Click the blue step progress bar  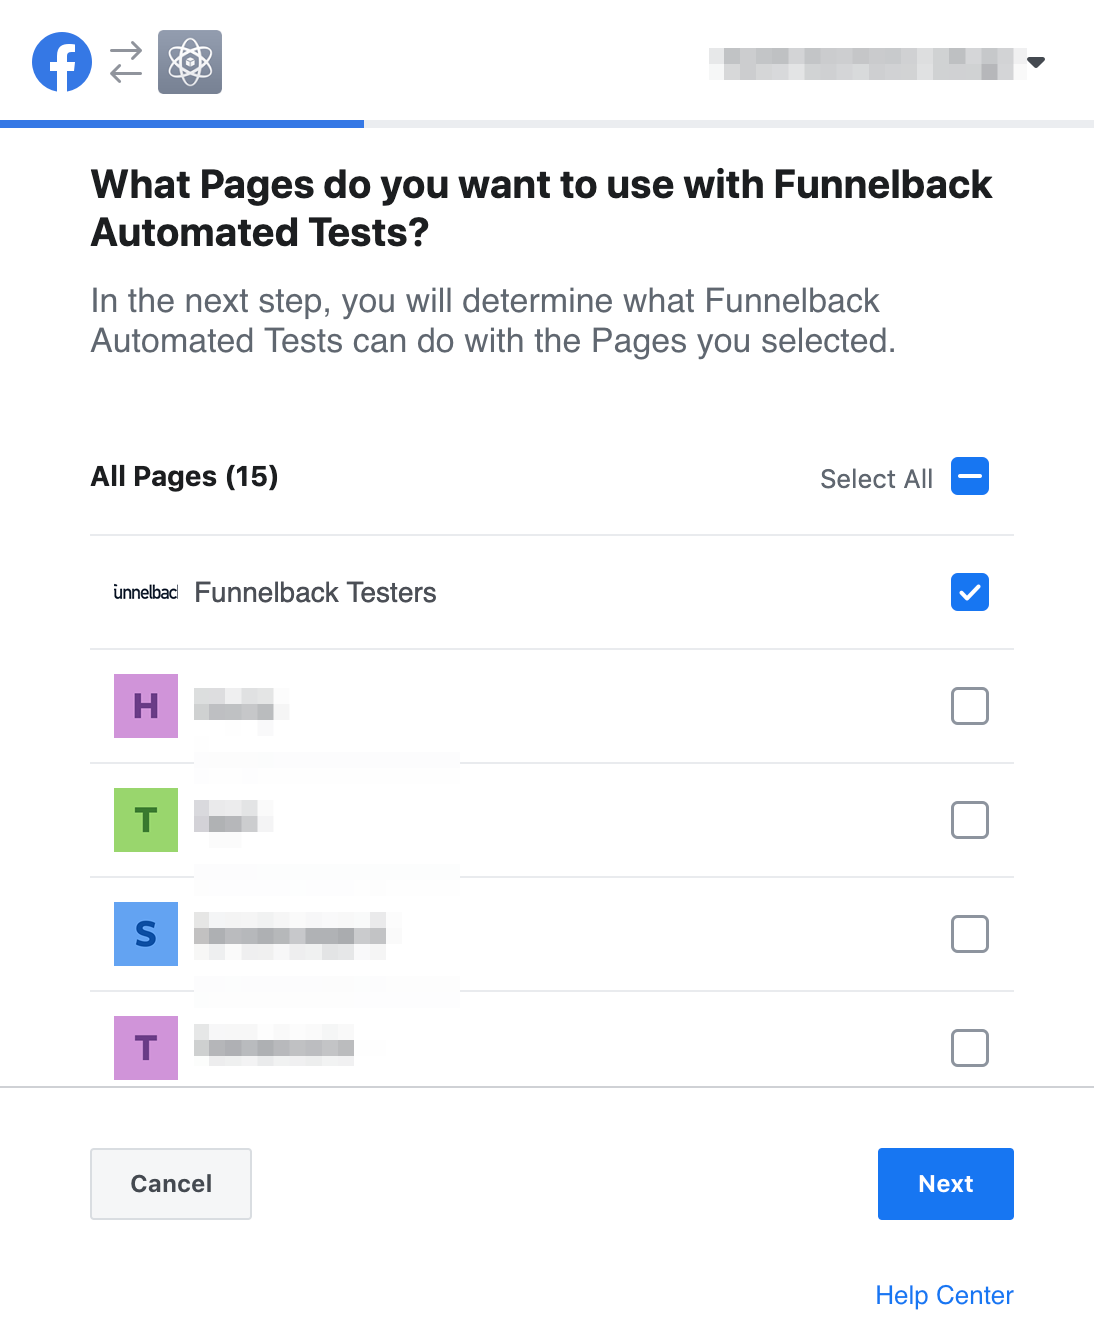[182, 124]
